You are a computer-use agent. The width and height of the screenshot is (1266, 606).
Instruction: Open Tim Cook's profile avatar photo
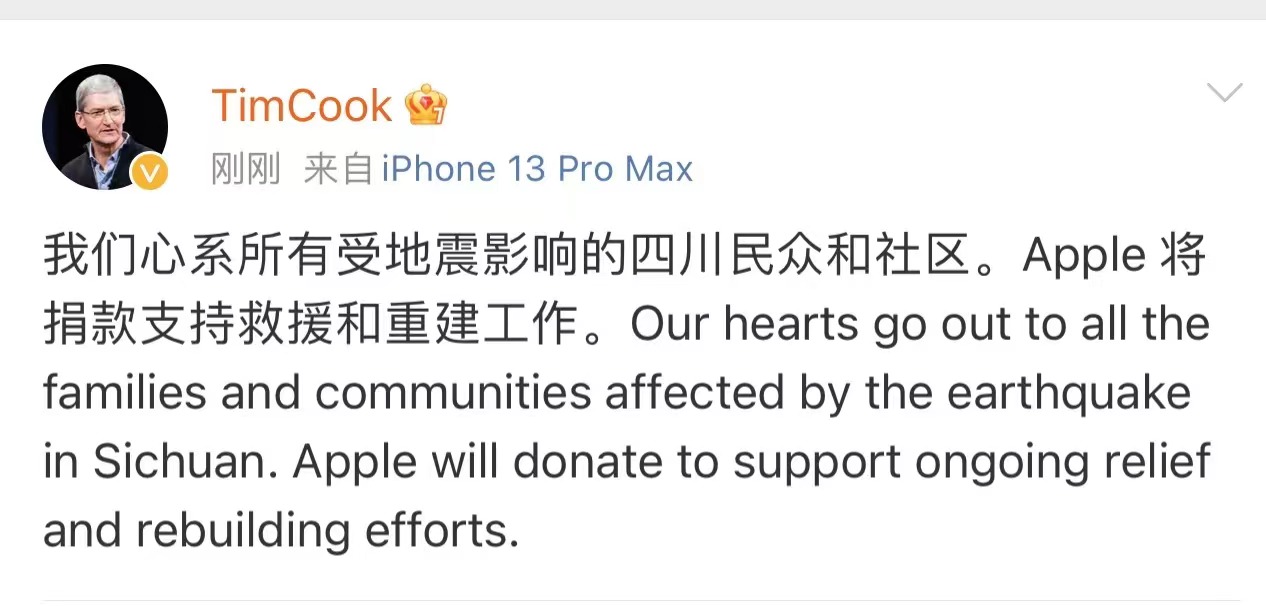pyautogui.click(x=104, y=126)
